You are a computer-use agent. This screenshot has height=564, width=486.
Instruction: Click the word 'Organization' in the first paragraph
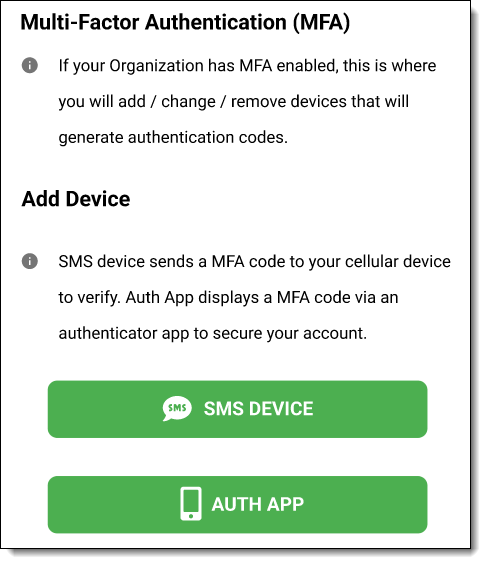click(156, 67)
